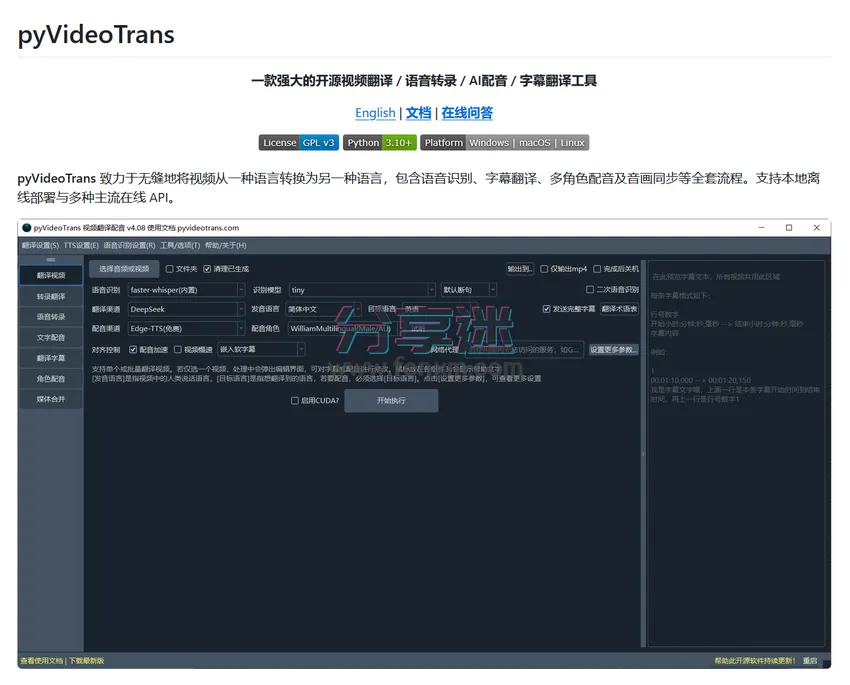Switch to the 转录翻译 sidebar tab

(x=51, y=296)
